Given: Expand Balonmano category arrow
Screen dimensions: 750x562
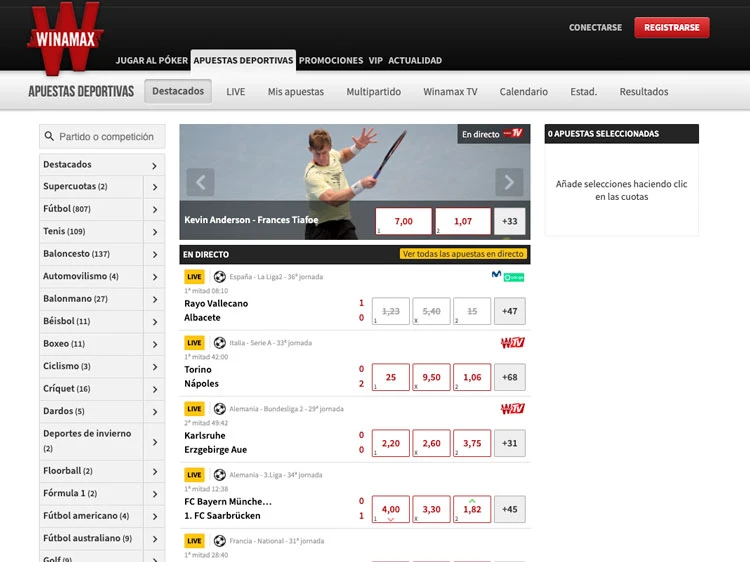Looking at the screenshot, I should point(154,299).
